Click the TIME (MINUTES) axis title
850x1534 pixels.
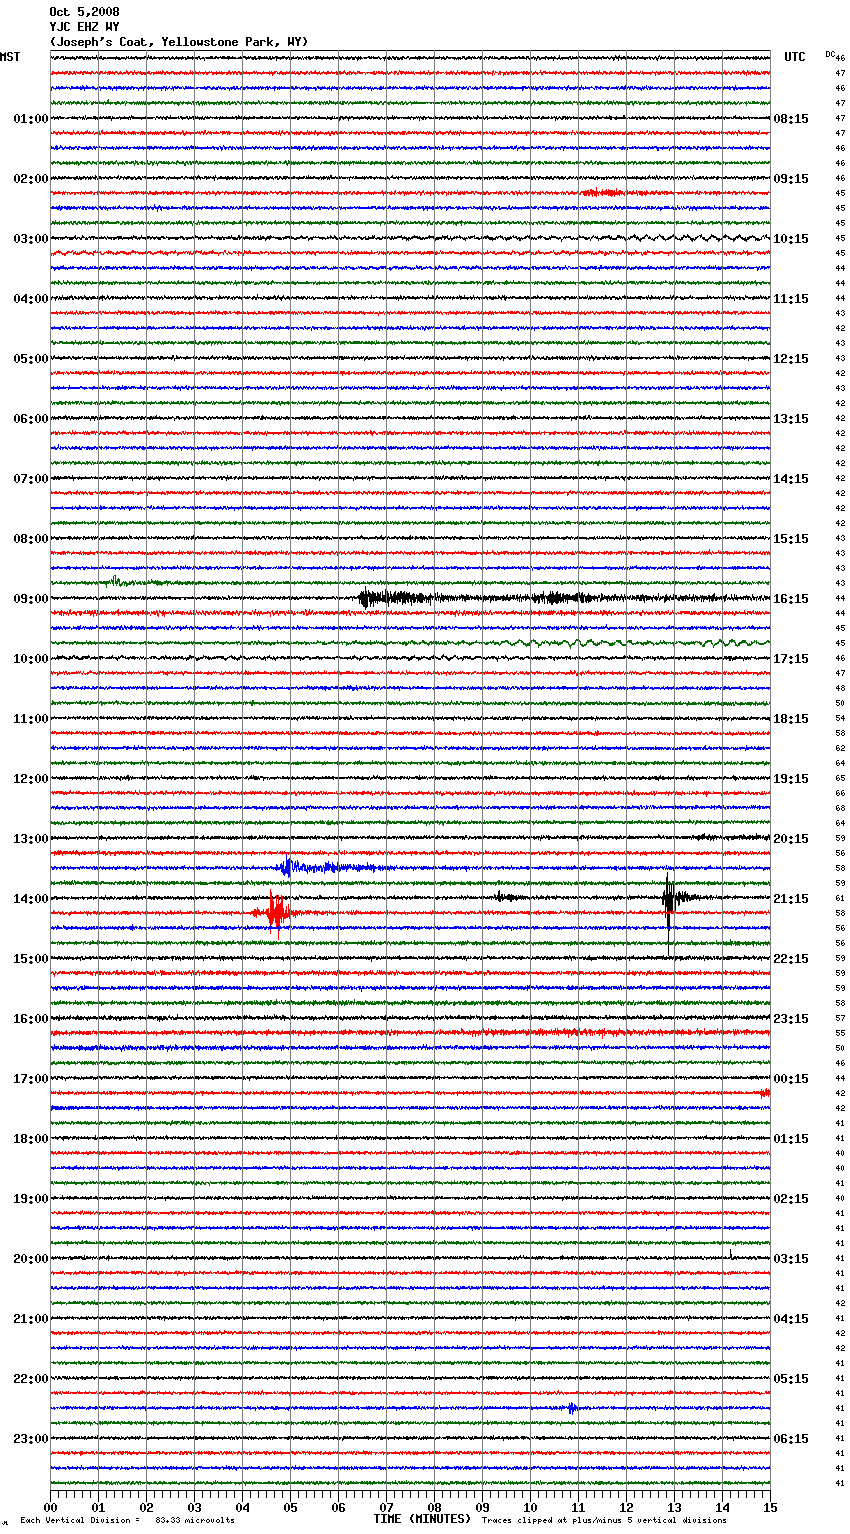422,1519
